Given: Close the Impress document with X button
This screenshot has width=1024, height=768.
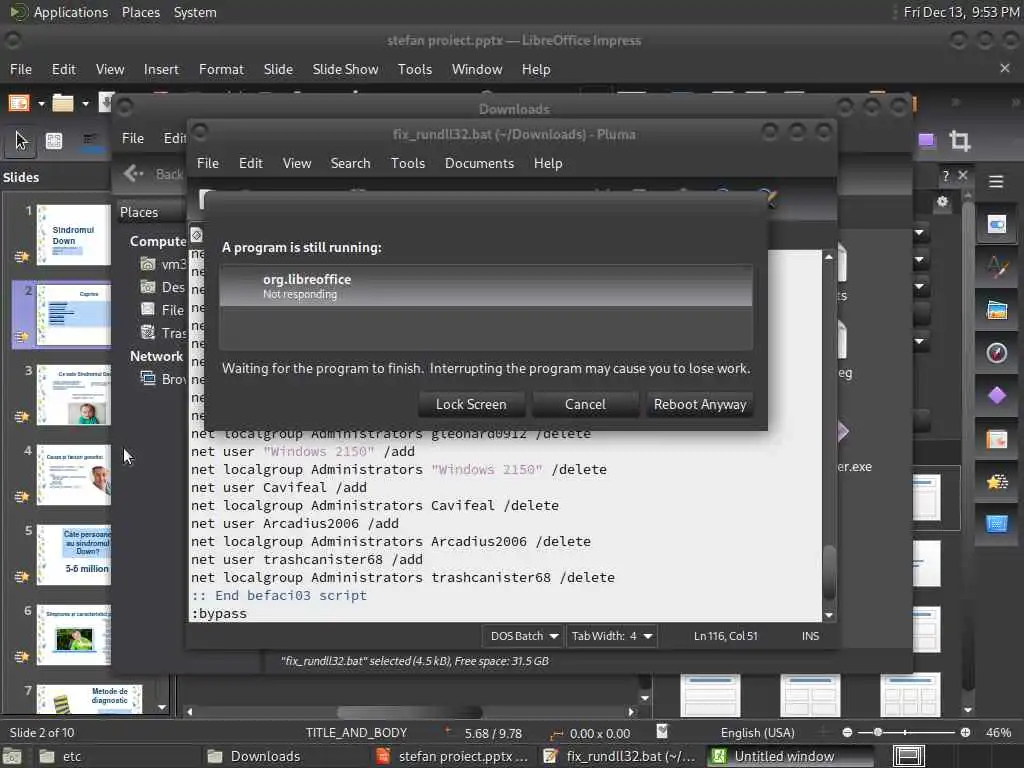Looking at the screenshot, I should (1004, 68).
